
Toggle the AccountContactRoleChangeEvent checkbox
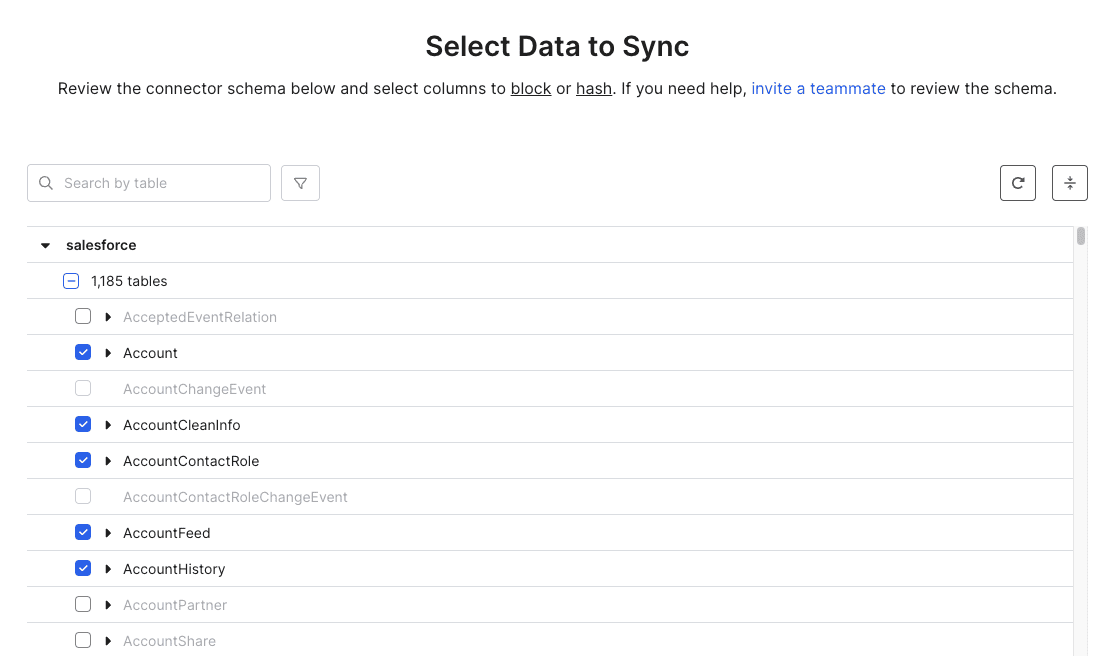(83, 496)
